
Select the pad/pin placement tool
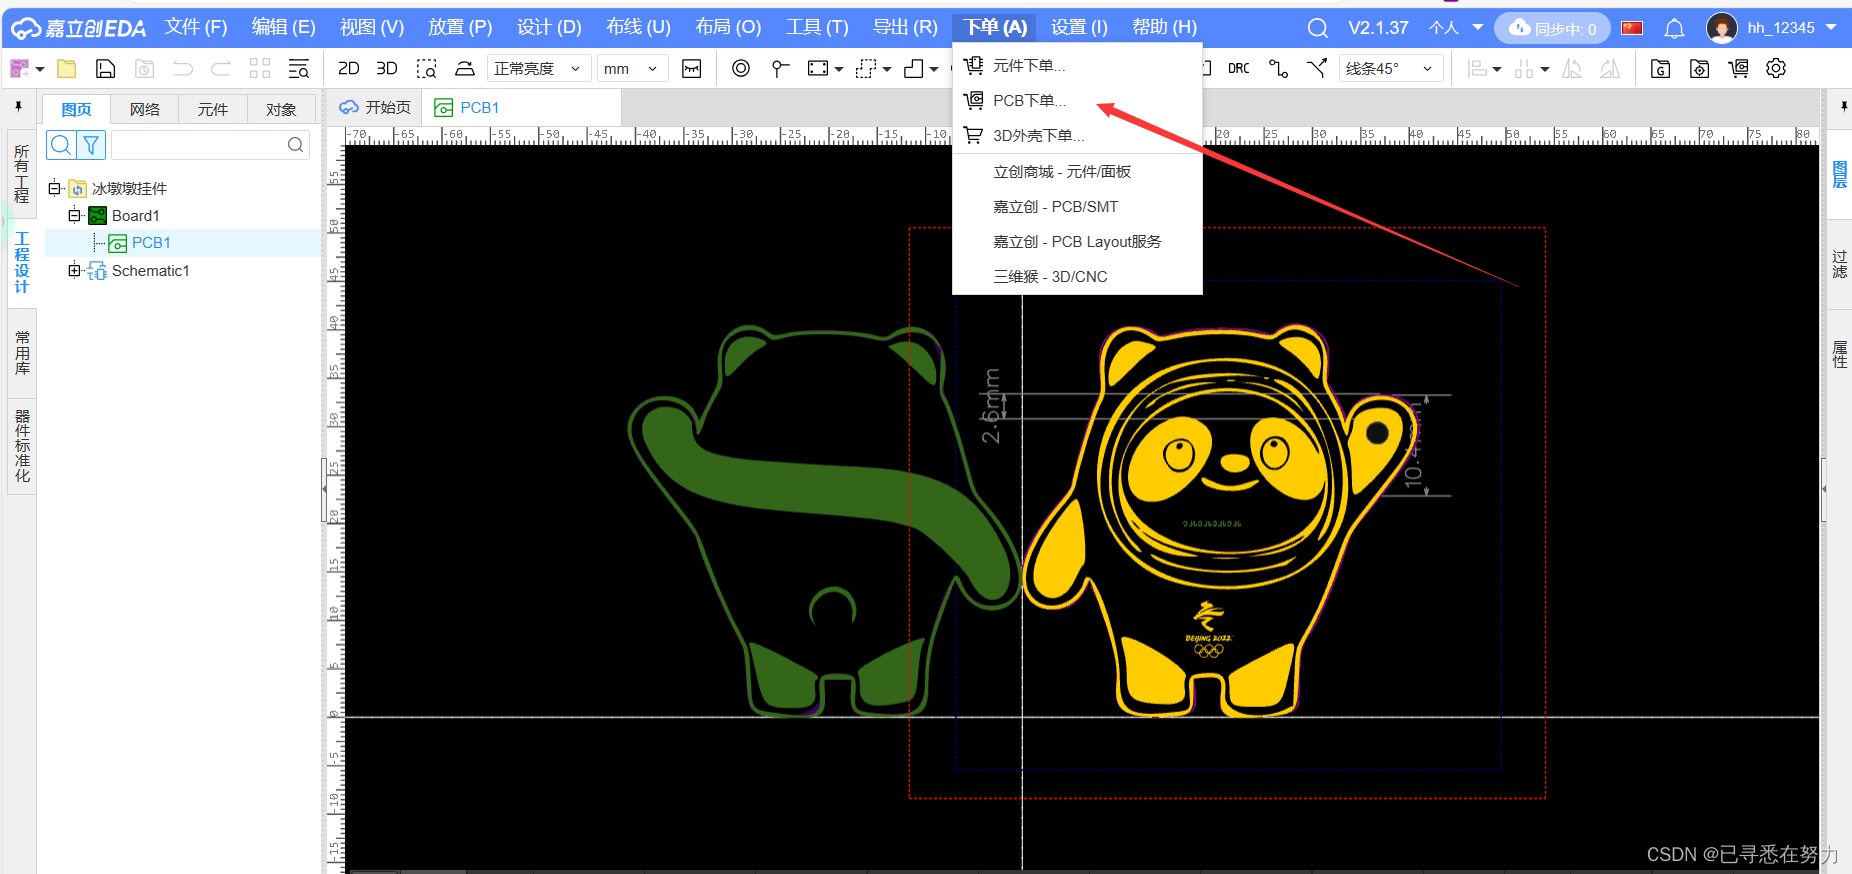(780, 68)
